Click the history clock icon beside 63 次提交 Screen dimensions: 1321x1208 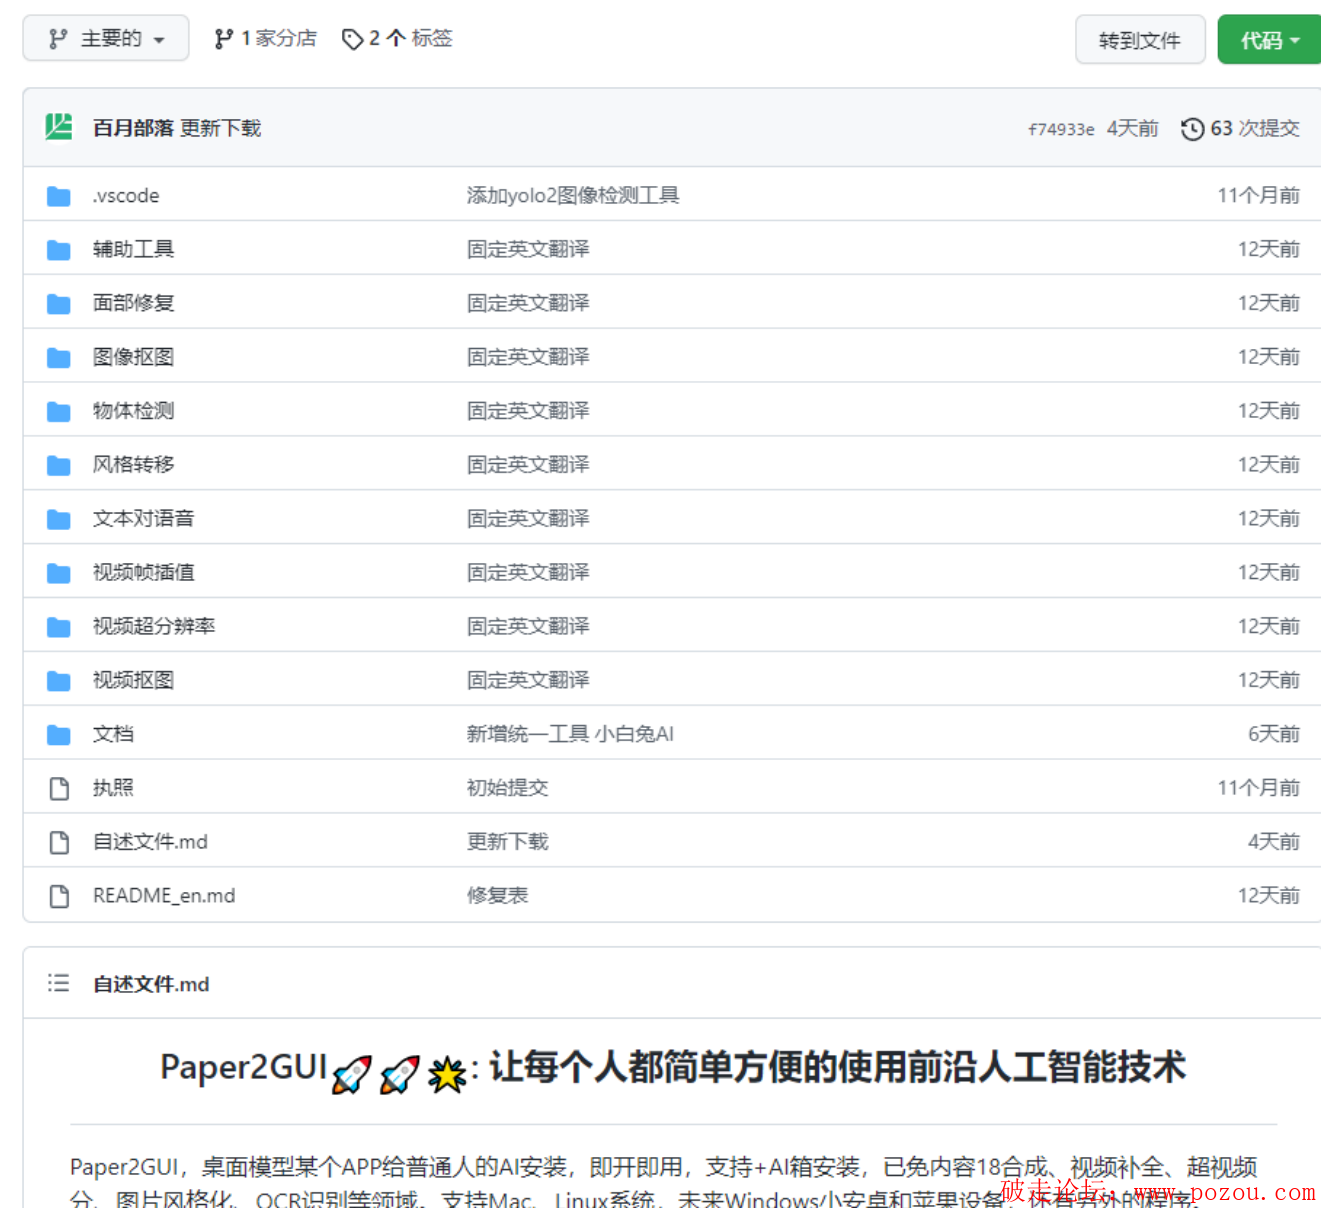pos(1192,129)
